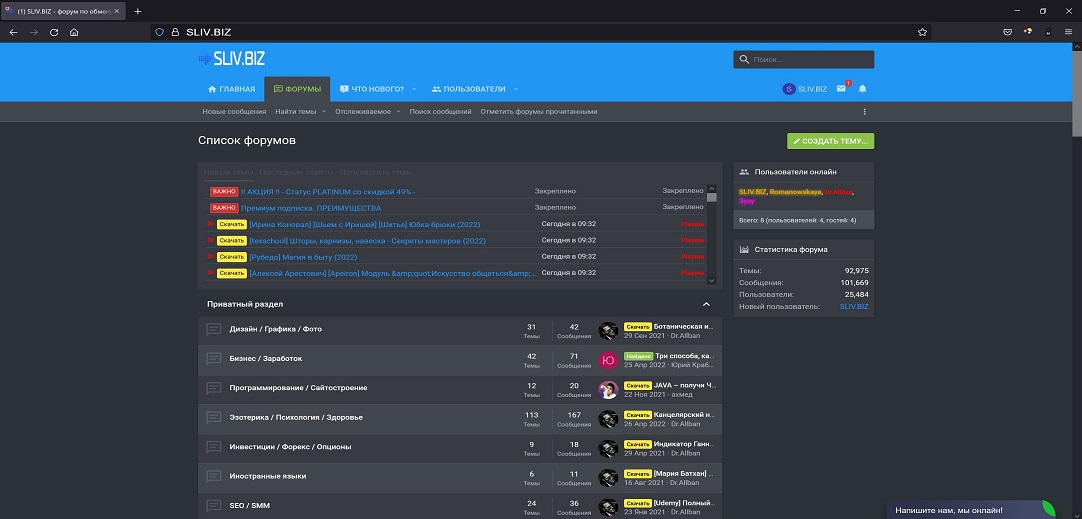Screen dimensions: 1082x519
Task: Open SLIV.BIZ user account menu
Action: pyautogui.click(x=805, y=89)
